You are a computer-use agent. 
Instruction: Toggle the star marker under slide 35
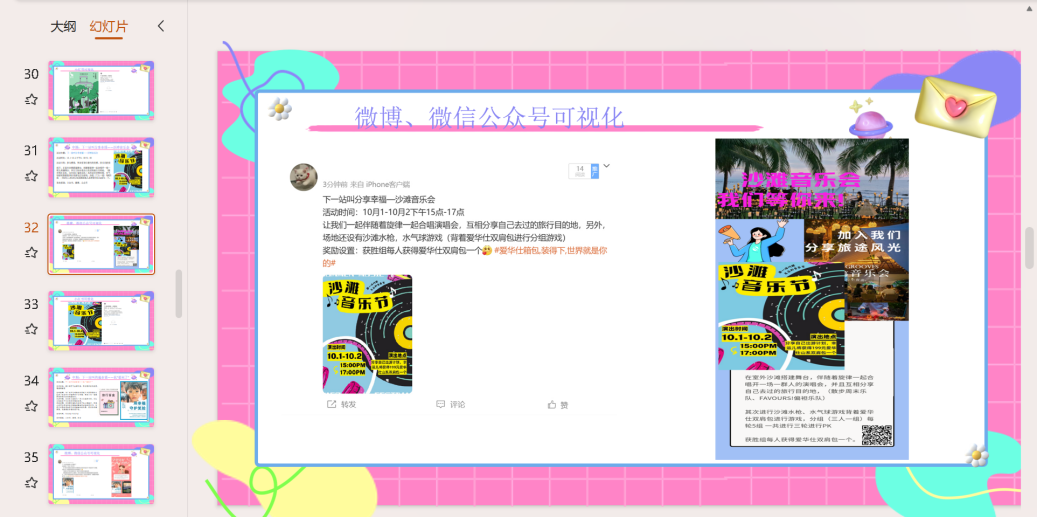[x=31, y=483]
